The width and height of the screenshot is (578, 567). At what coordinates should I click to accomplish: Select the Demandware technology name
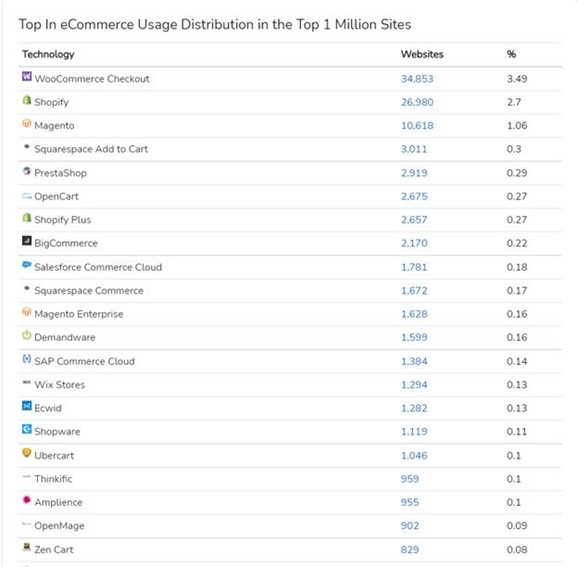click(65, 337)
